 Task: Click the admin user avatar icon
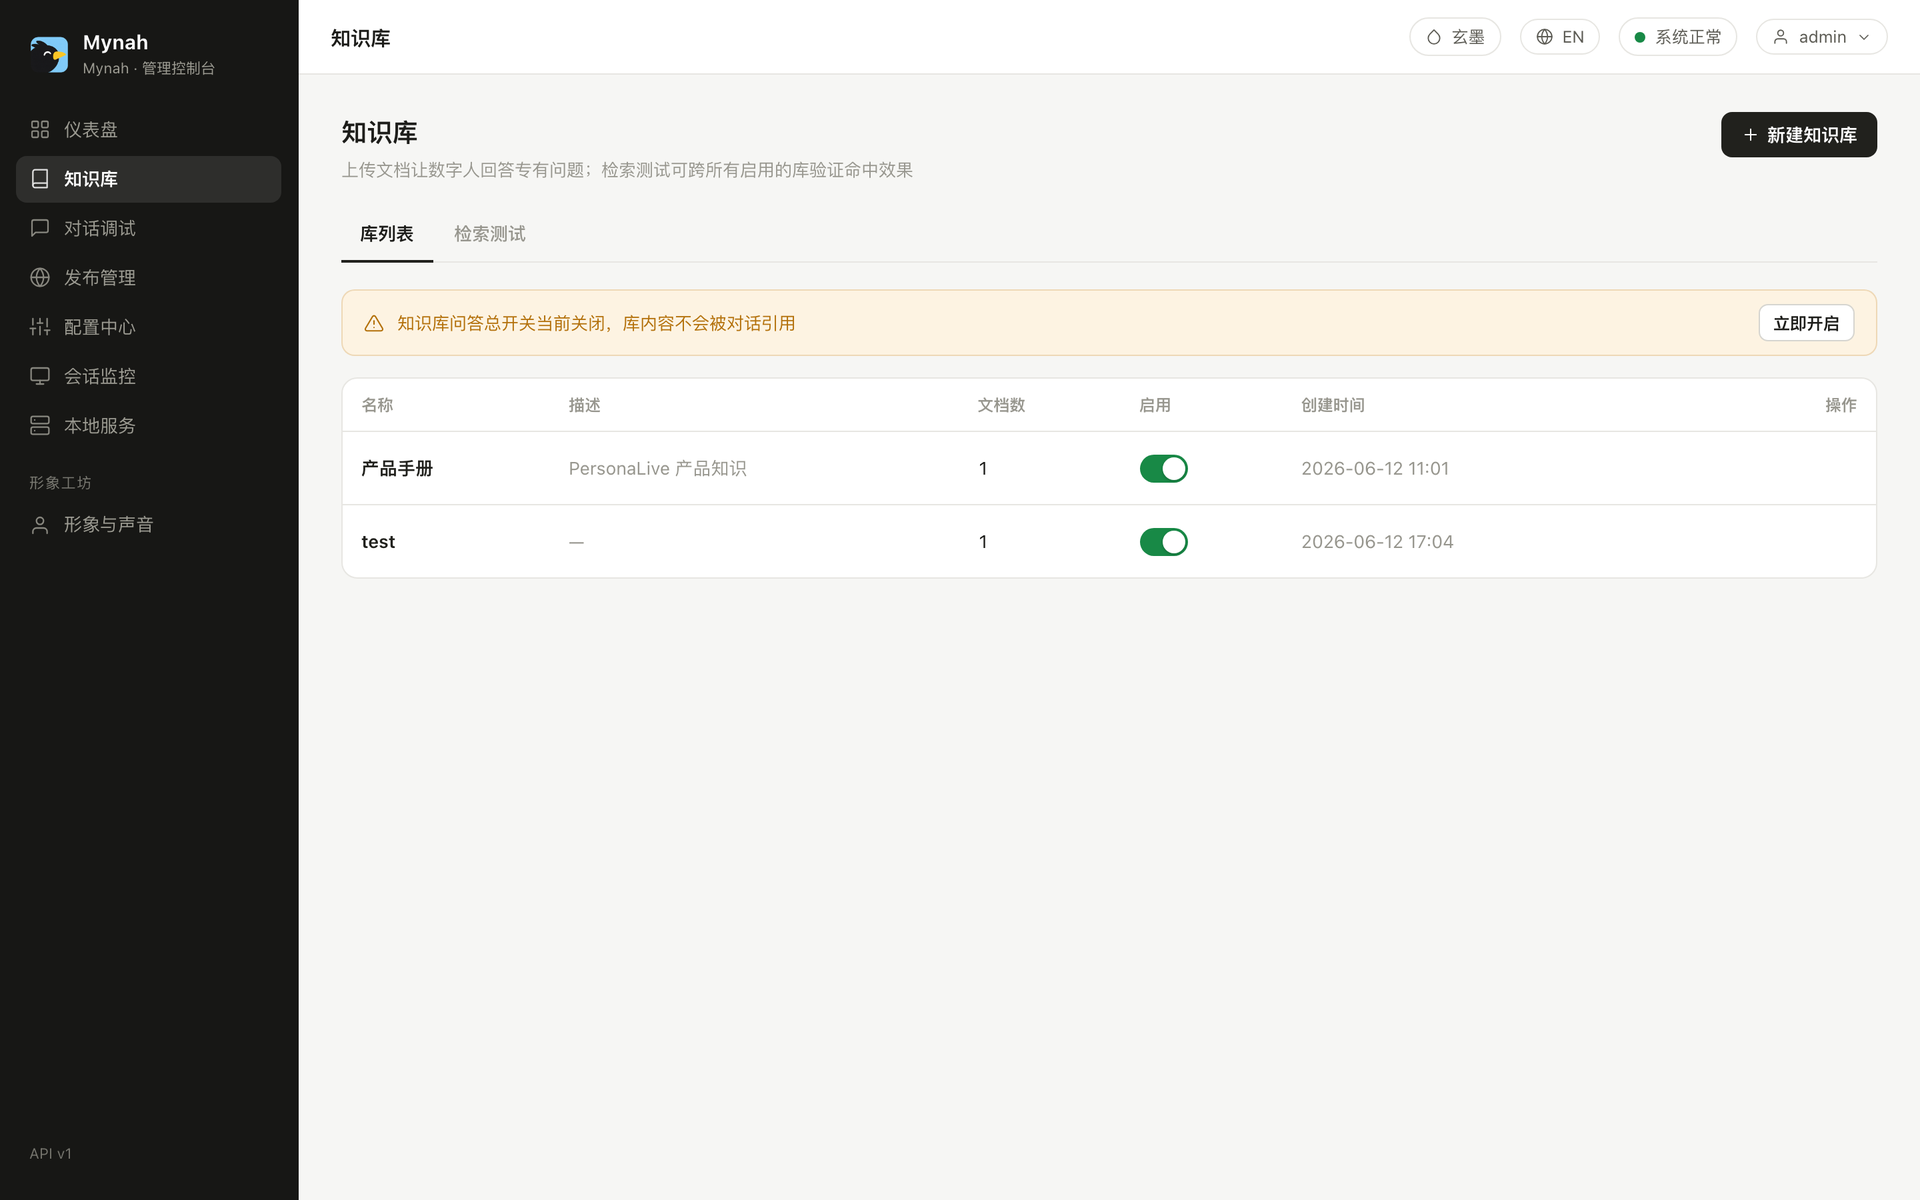tap(1781, 37)
